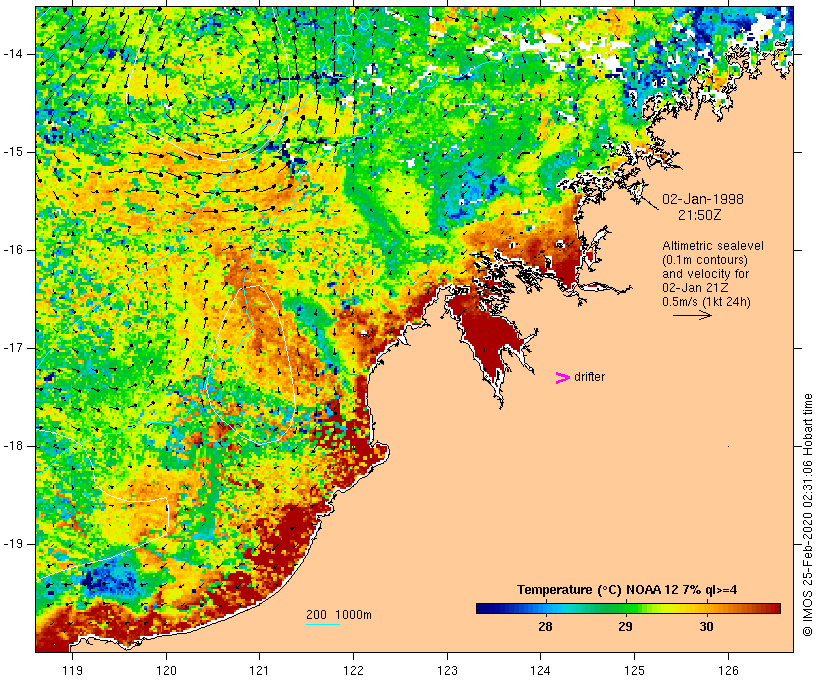820x680 pixels.
Task: Click the longitude label '122'
Action: coord(354,670)
